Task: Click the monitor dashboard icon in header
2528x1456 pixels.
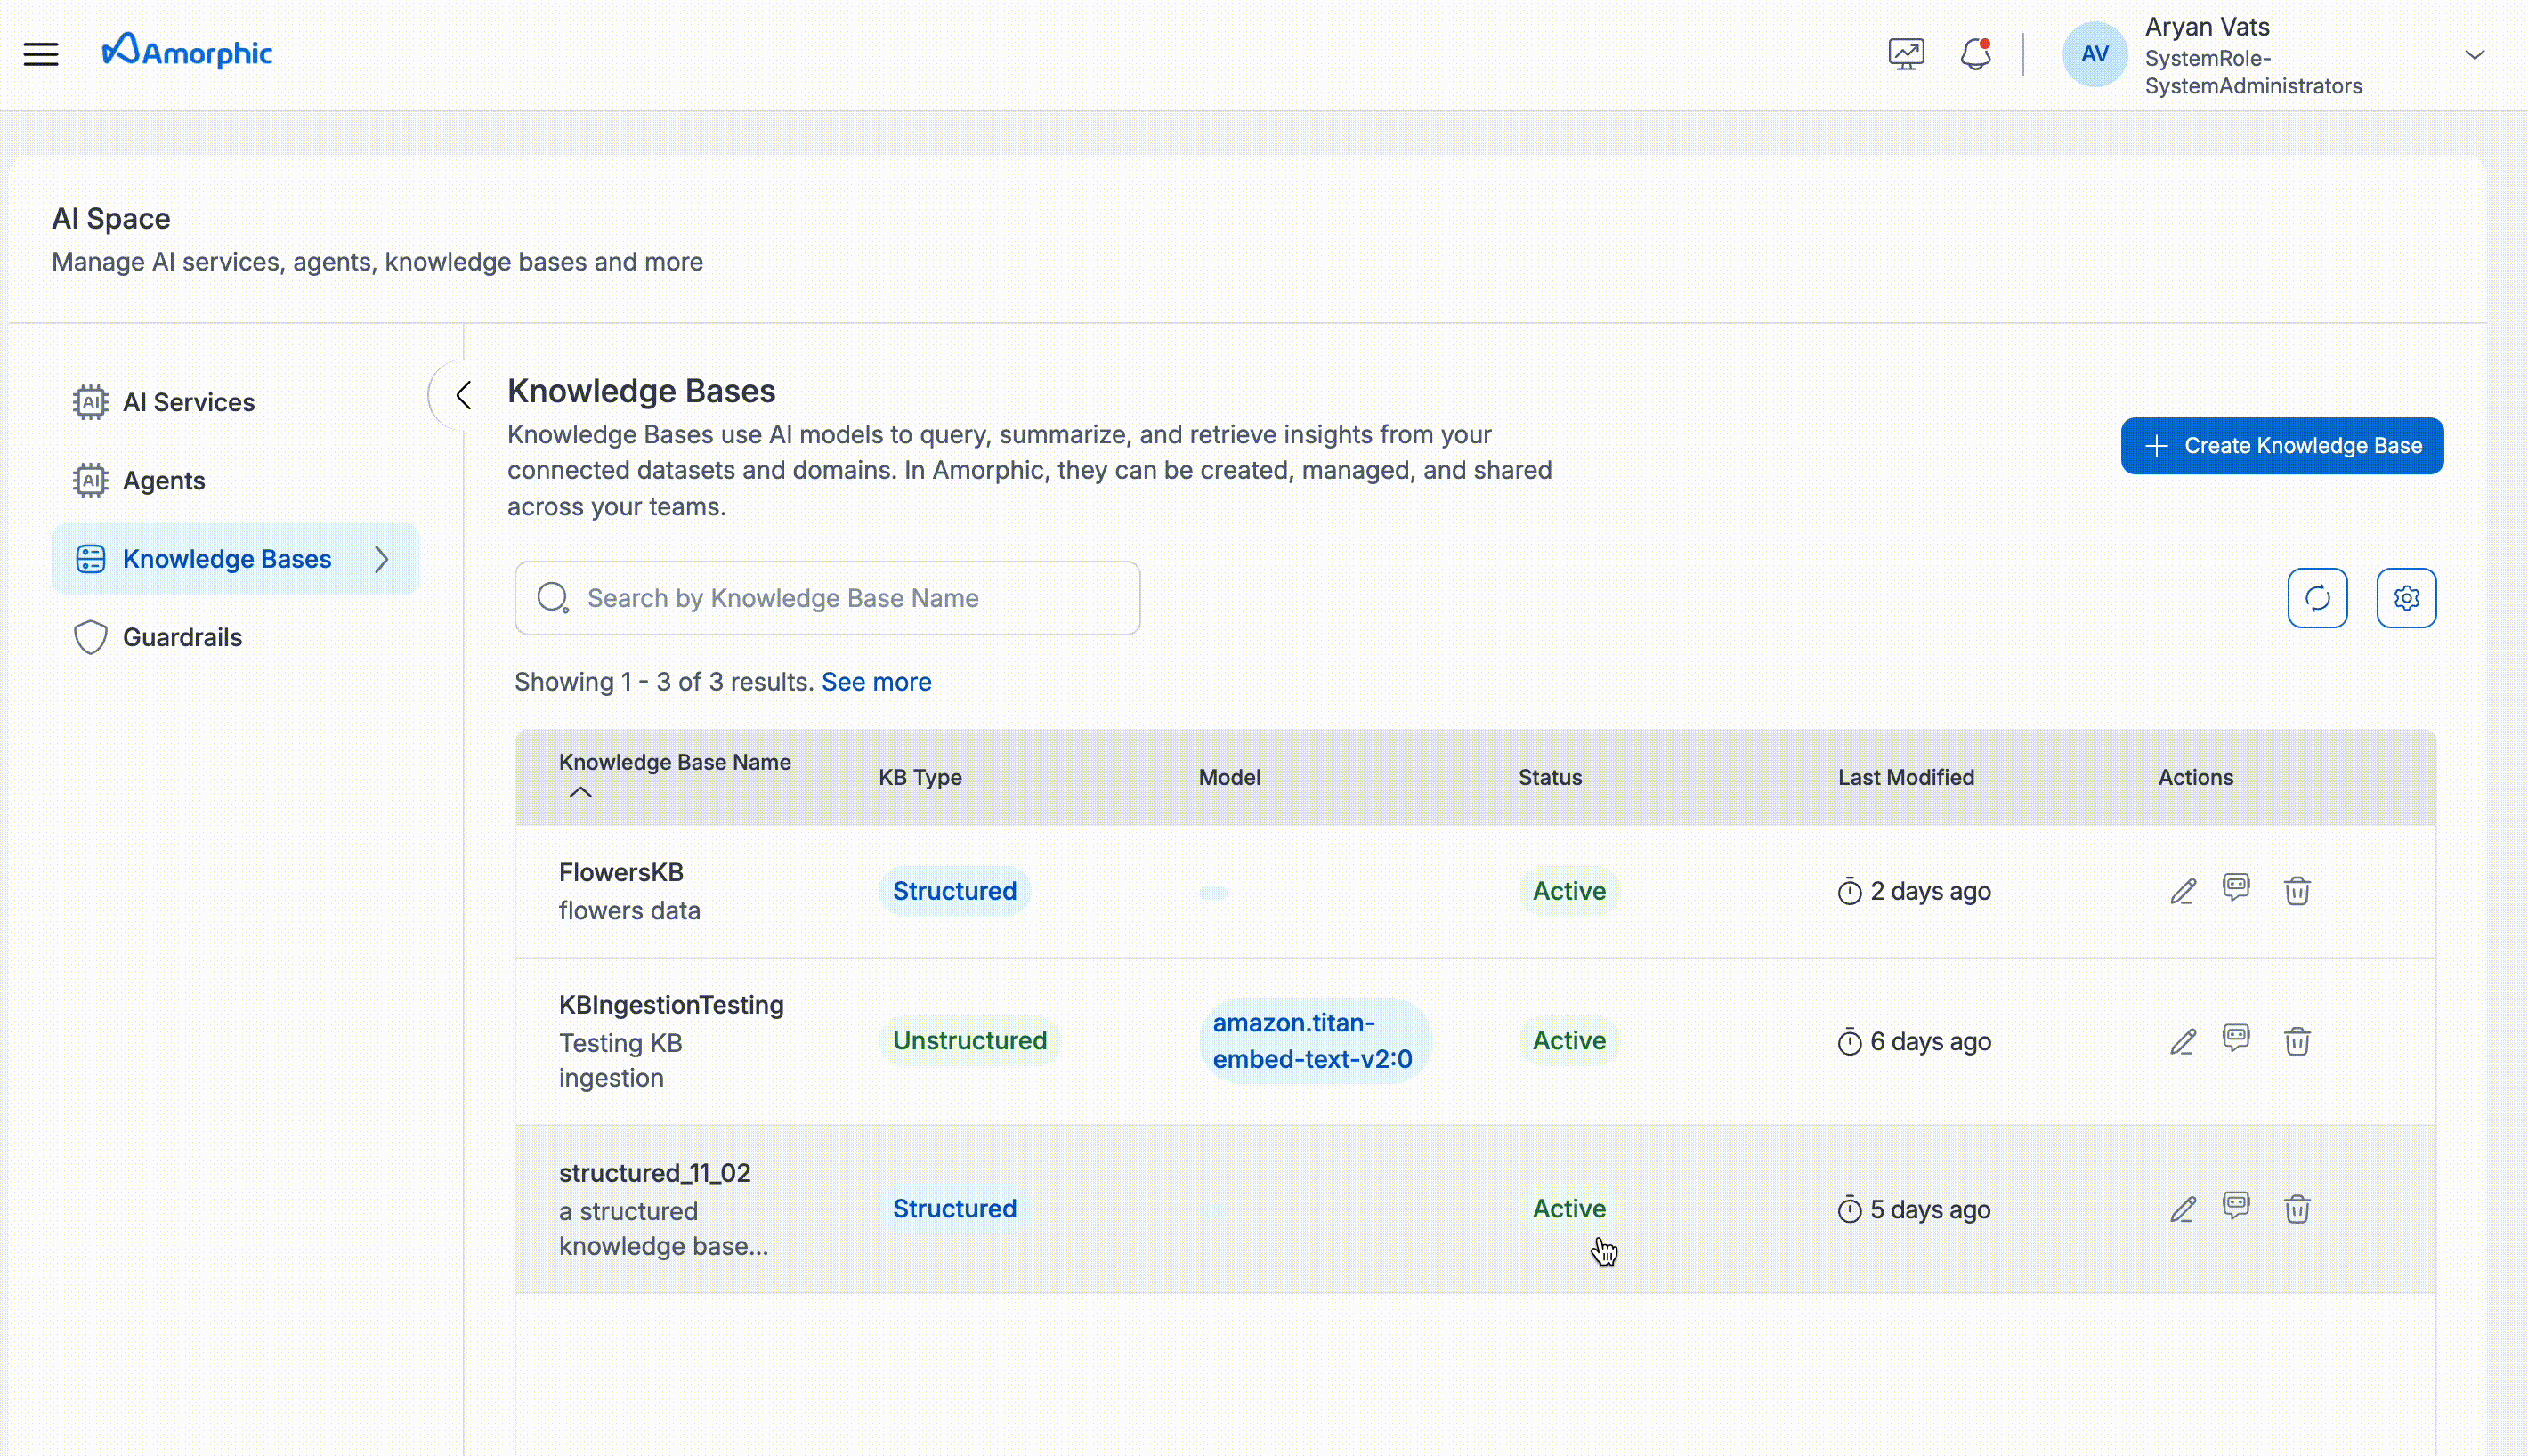Action: pos(1905,53)
